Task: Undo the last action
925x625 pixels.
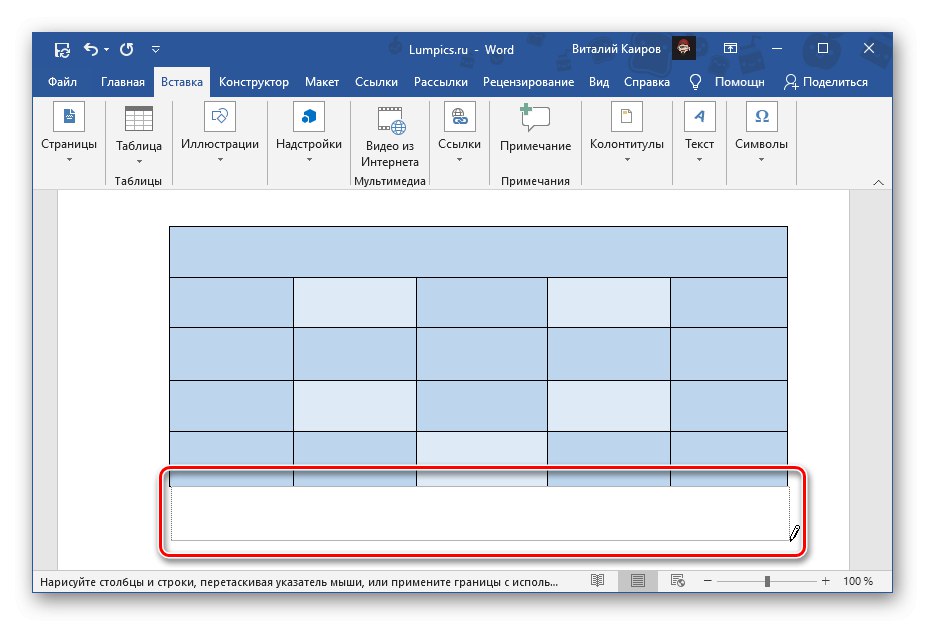Action: (91, 49)
